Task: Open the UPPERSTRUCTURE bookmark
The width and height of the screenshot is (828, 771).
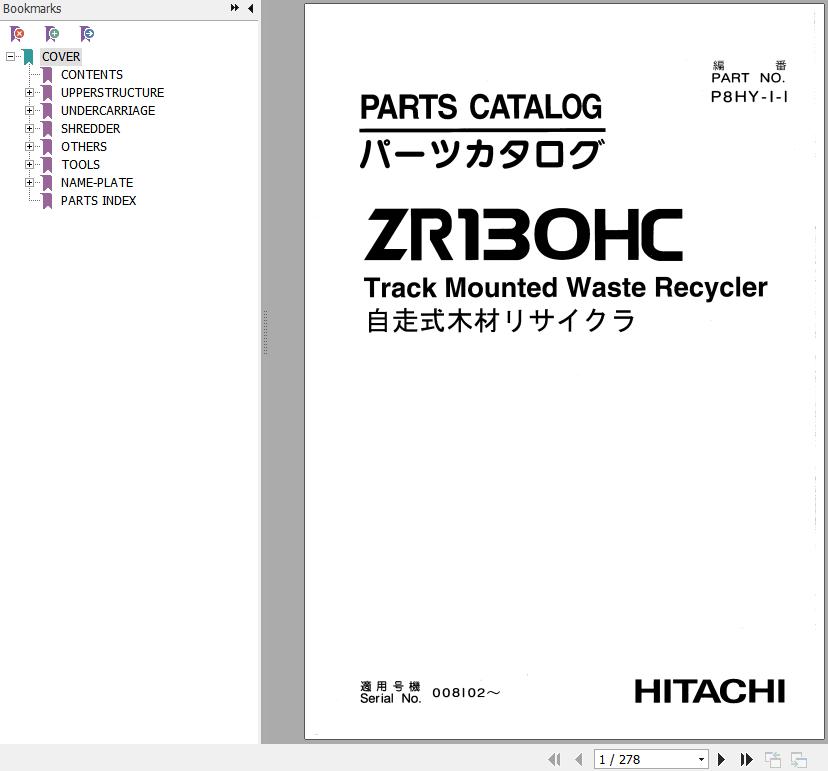Action: [112, 92]
